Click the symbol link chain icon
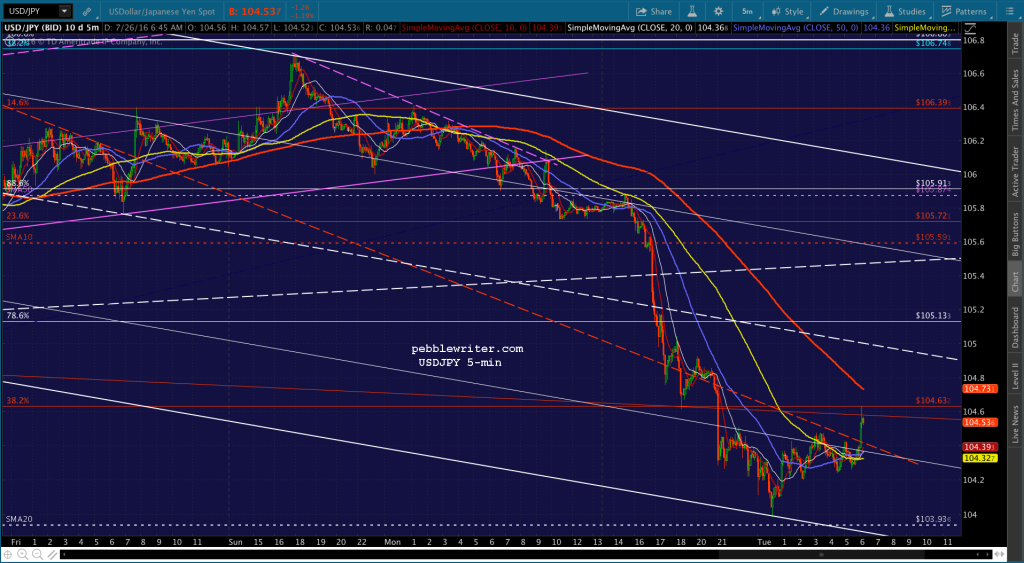Viewport: 1024px width, 563px height. (x=87, y=11)
